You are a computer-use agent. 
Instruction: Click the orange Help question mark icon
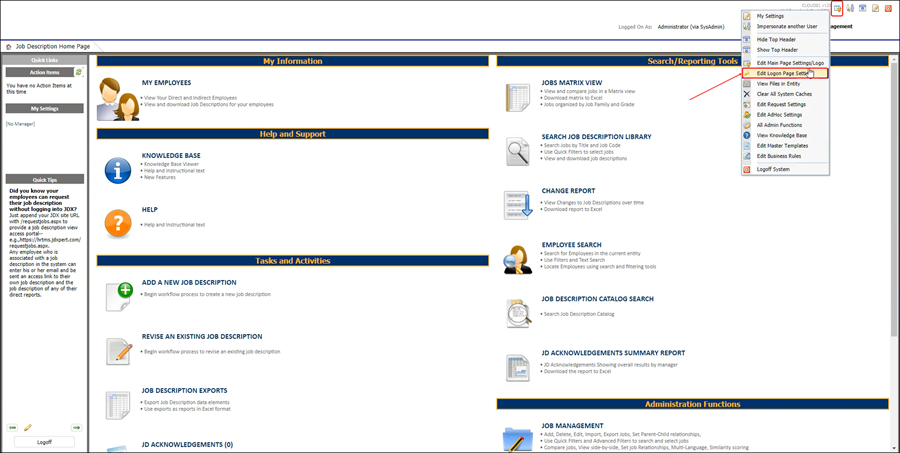tap(118, 222)
